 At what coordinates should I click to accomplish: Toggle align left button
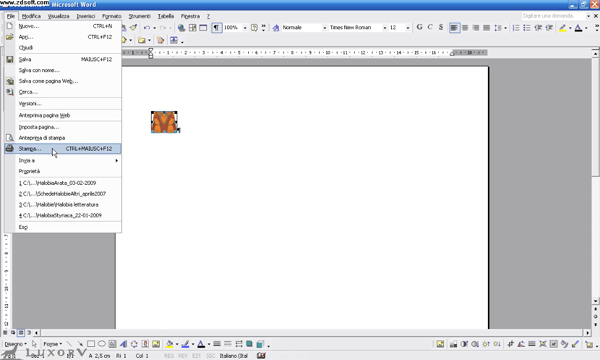[x=454, y=28]
